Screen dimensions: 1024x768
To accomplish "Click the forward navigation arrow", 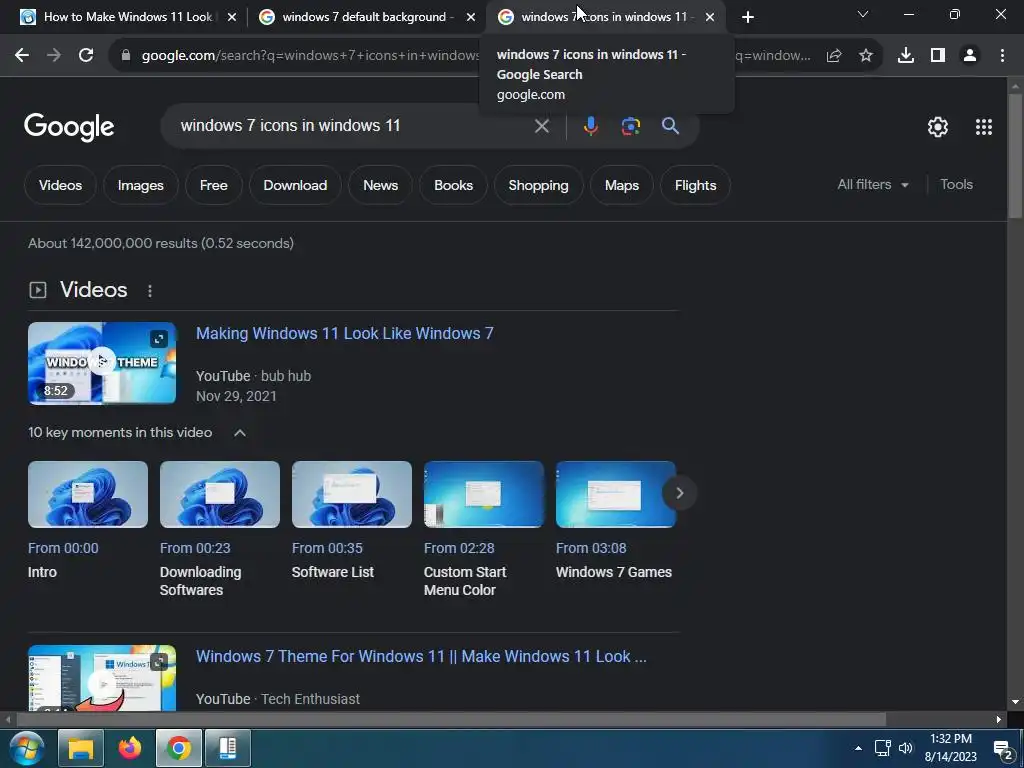I will [x=54, y=56].
